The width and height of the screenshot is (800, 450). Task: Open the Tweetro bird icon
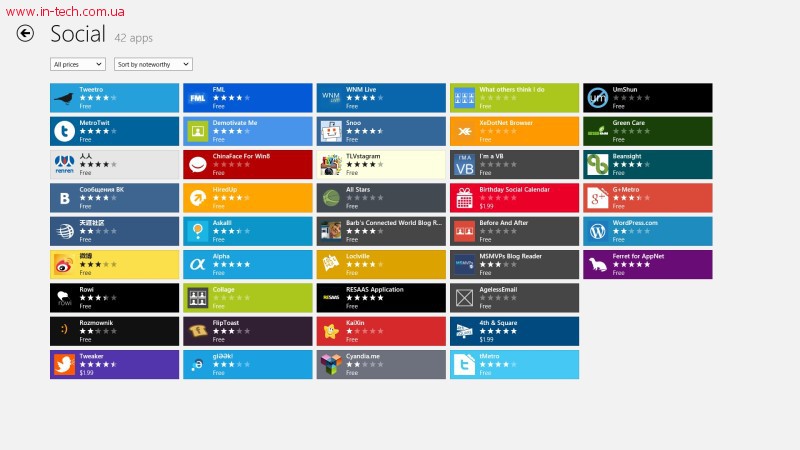pyautogui.click(x=64, y=98)
